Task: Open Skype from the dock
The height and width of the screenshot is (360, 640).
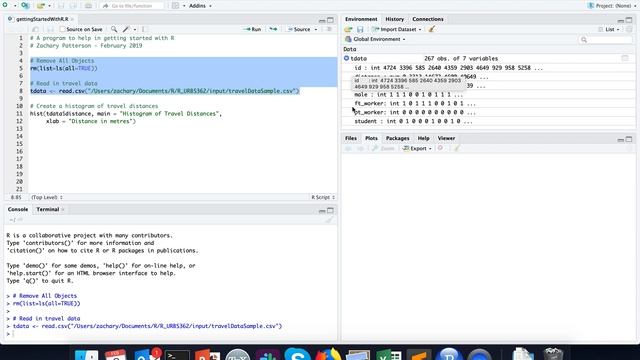Action: pyautogui.click(x=297, y=354)
